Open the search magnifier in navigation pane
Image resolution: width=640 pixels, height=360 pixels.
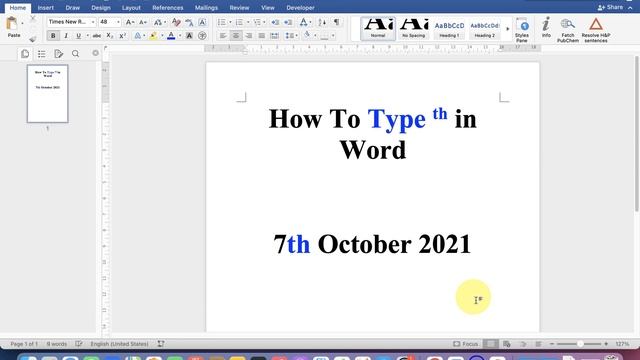76,54
